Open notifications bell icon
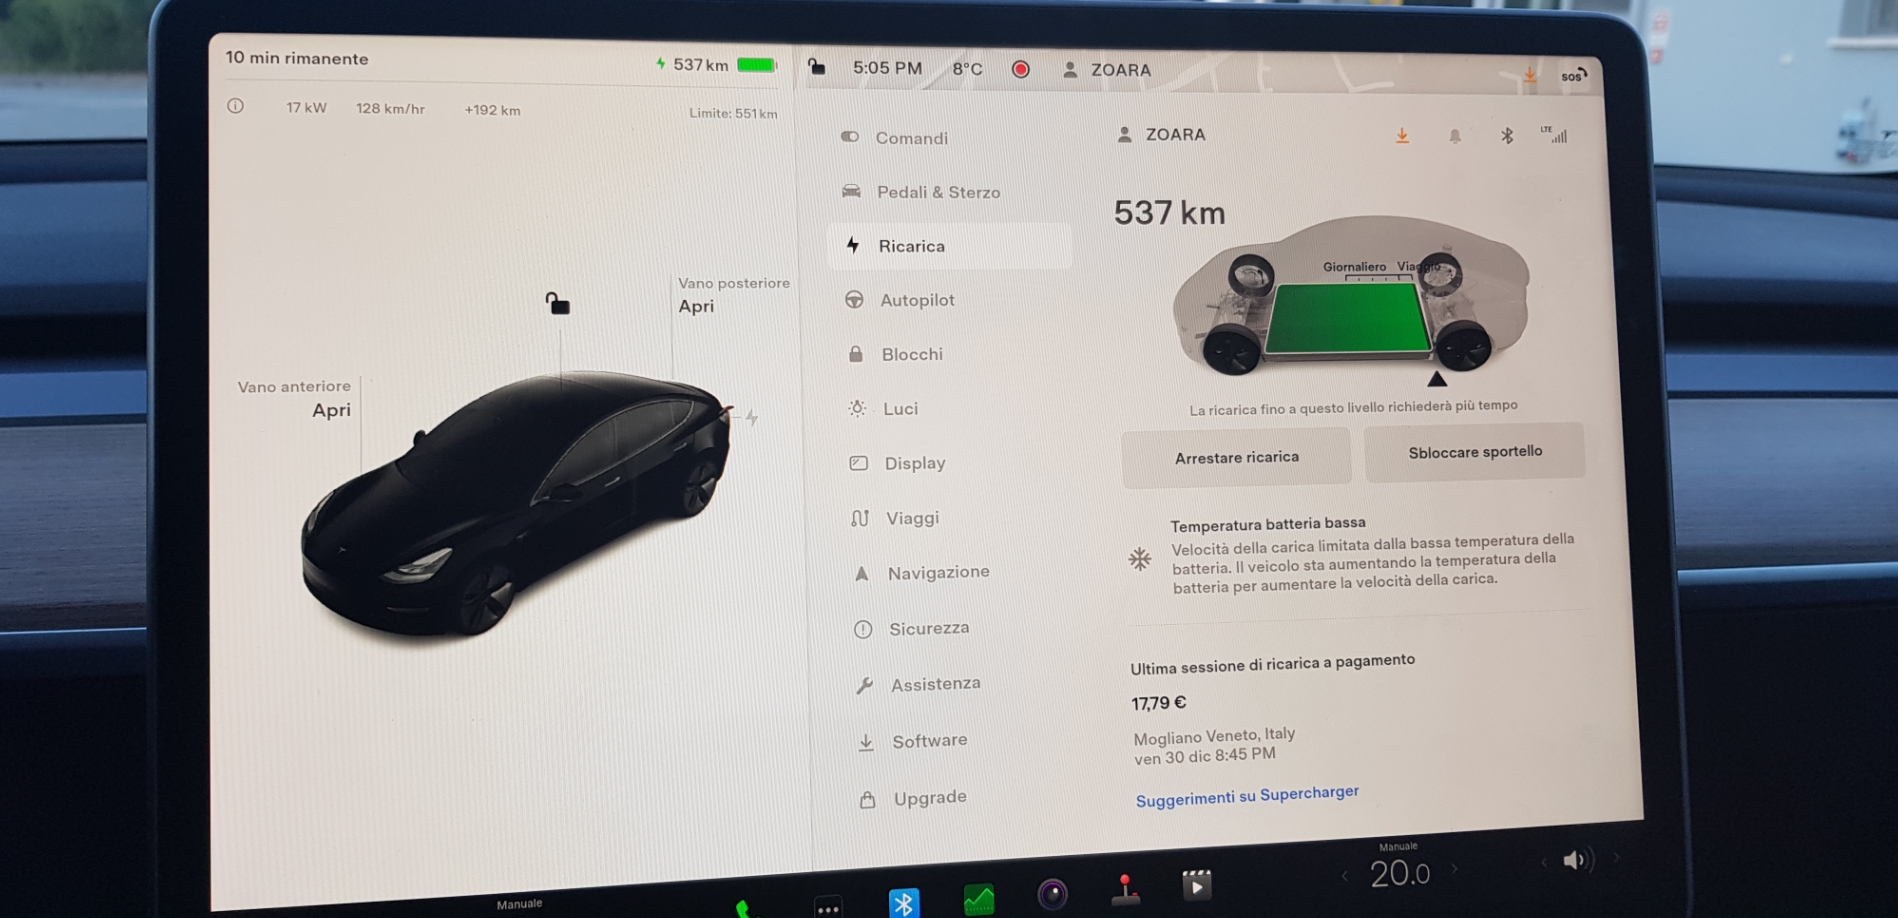 1454,136
